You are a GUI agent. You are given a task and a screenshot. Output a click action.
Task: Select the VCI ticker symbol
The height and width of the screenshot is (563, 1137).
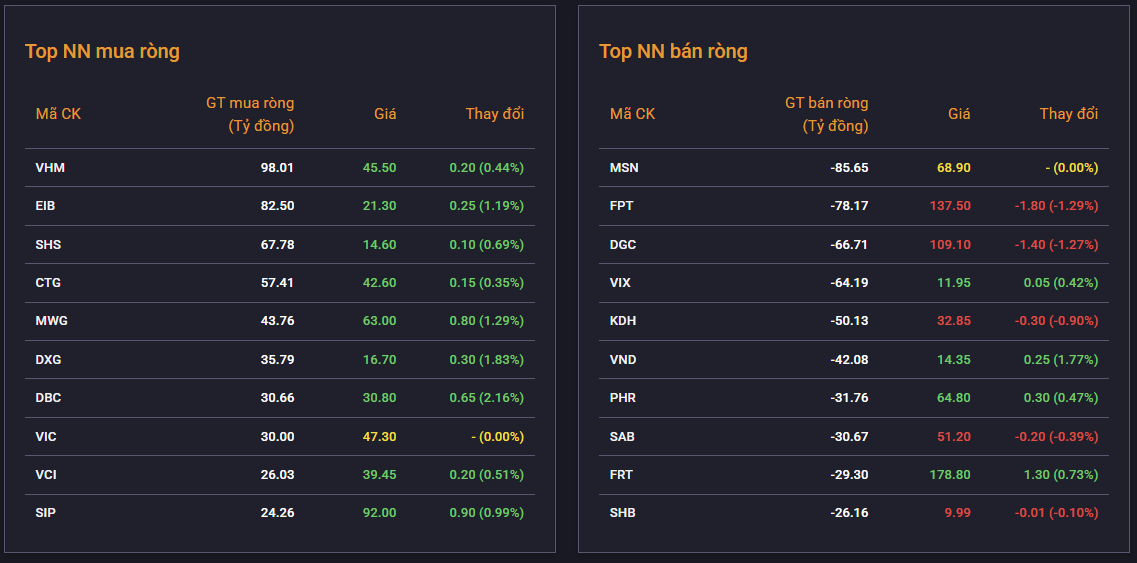(46, 475)
